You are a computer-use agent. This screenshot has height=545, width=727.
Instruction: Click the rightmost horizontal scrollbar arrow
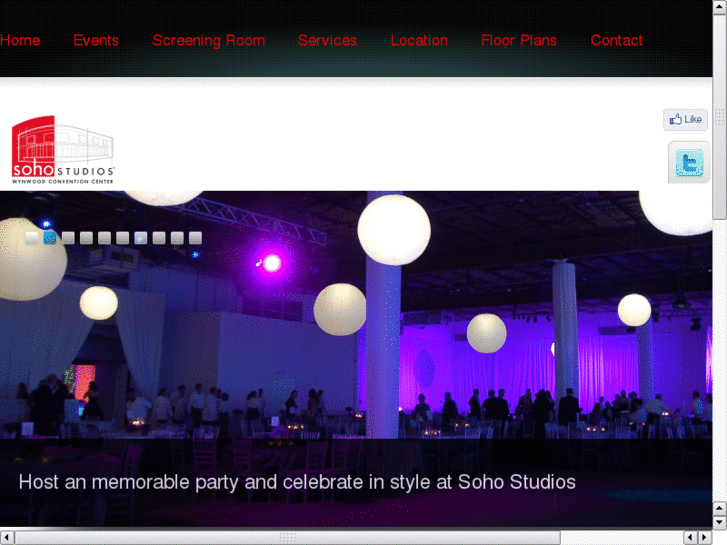pos(705,538)
